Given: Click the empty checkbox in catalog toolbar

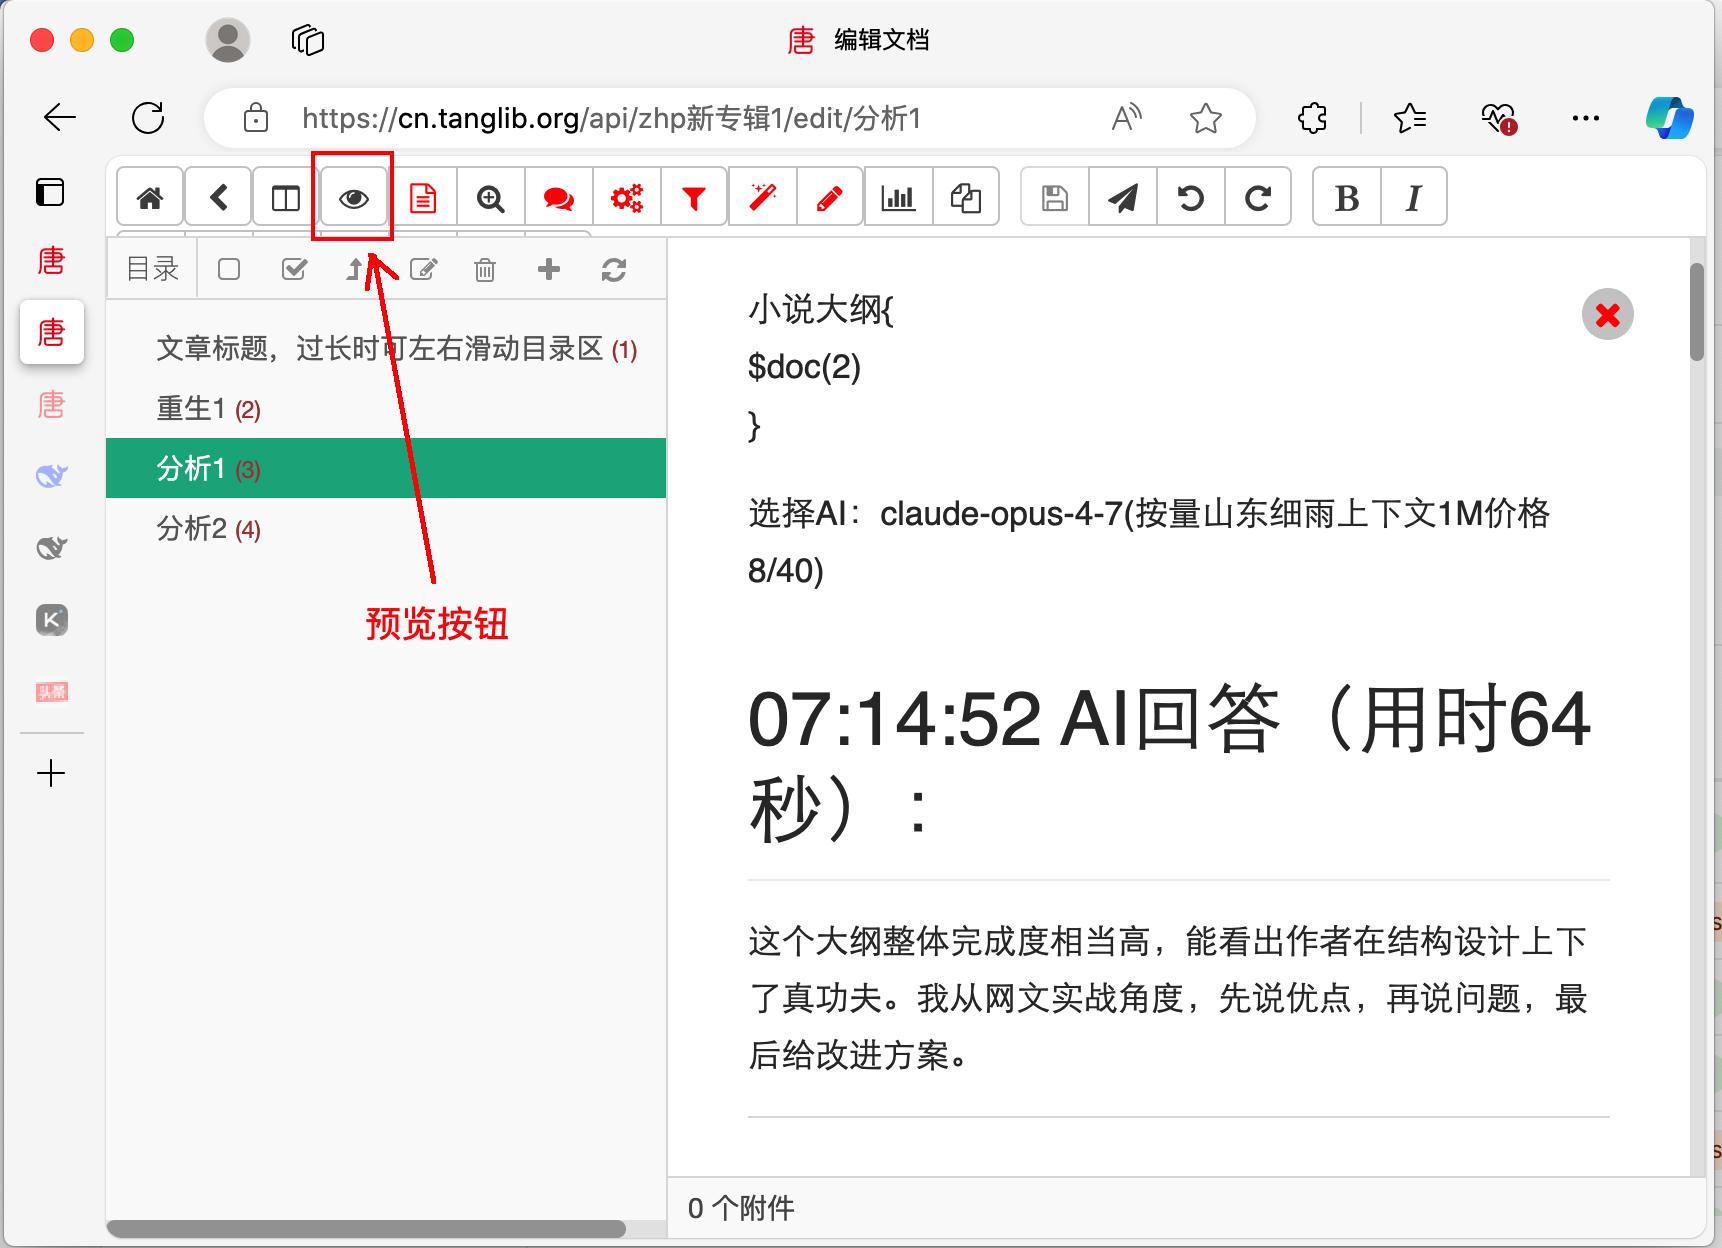Looking at the screenshot, I should 229,269.
